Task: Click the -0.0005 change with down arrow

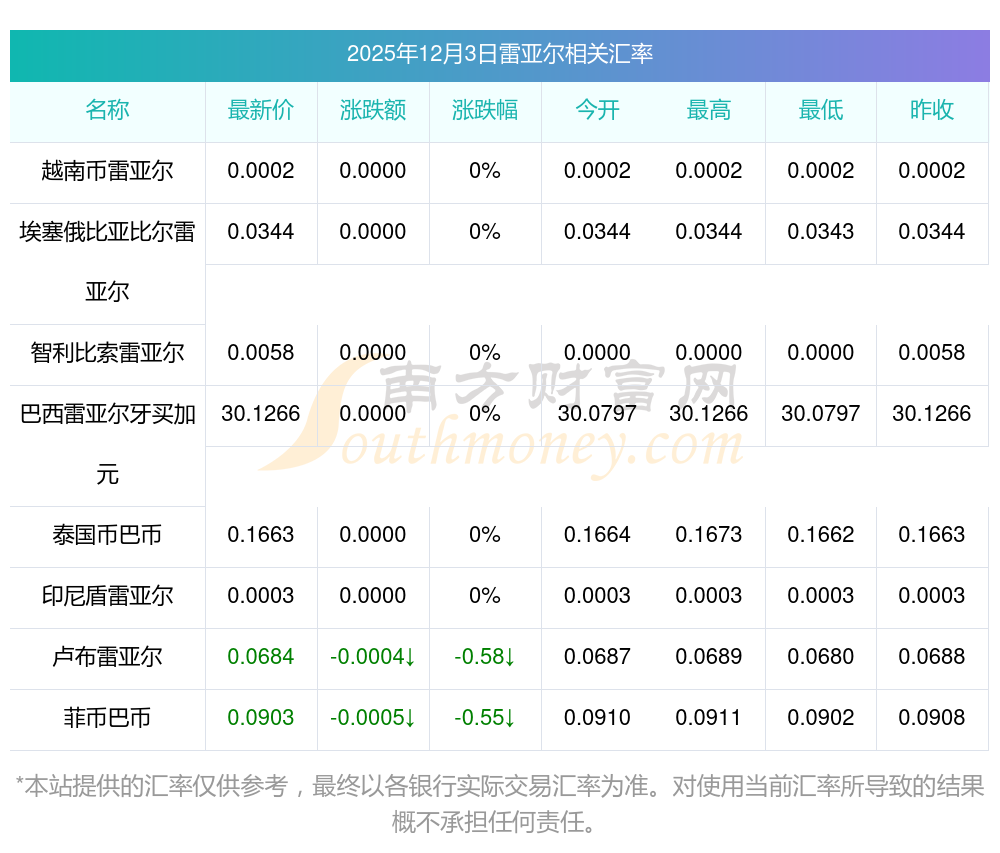Action: (x=372, y=718)
